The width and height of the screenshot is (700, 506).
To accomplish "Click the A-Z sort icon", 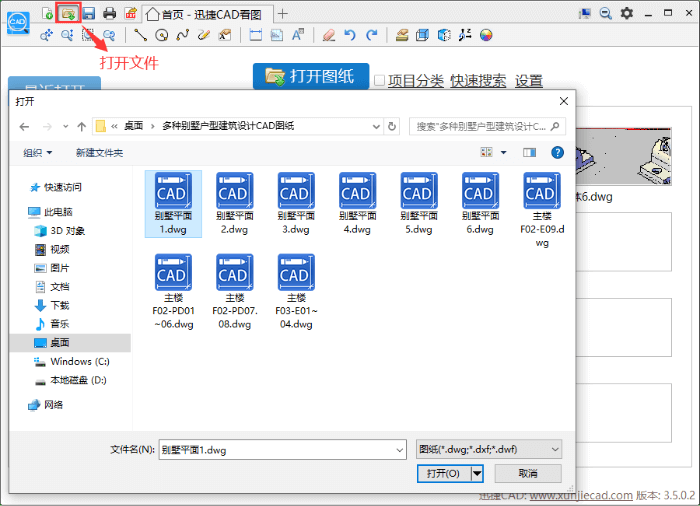I will click(465, 35).
